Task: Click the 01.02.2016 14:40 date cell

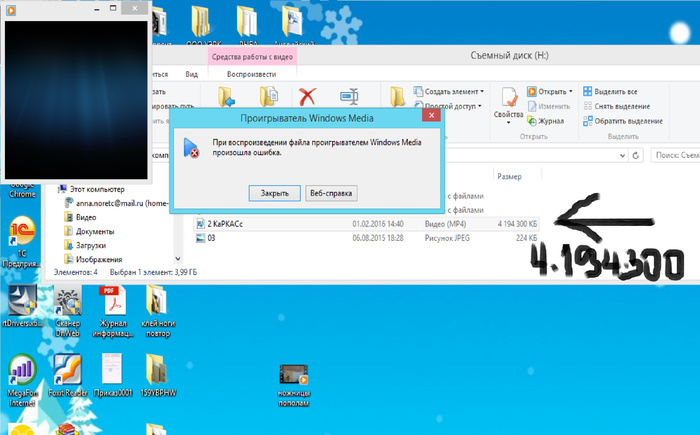Action: [378, 224]
